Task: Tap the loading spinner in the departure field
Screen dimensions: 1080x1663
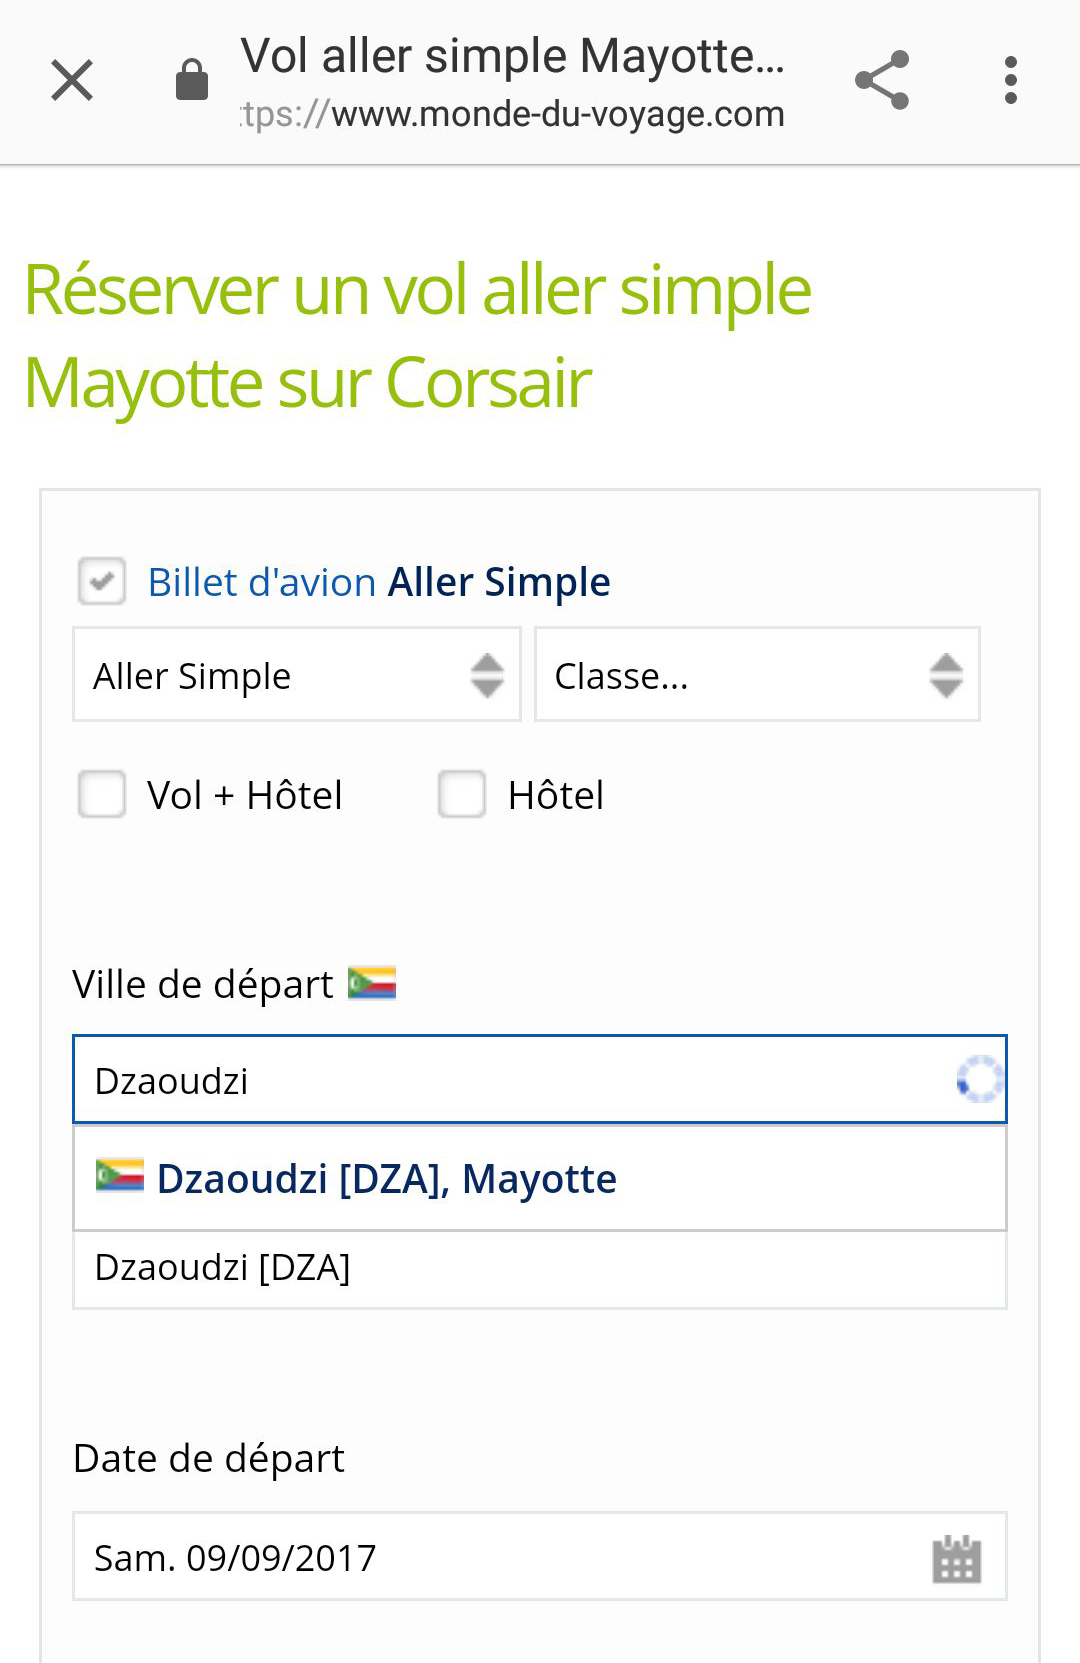Action: (x=977, y=1080)
